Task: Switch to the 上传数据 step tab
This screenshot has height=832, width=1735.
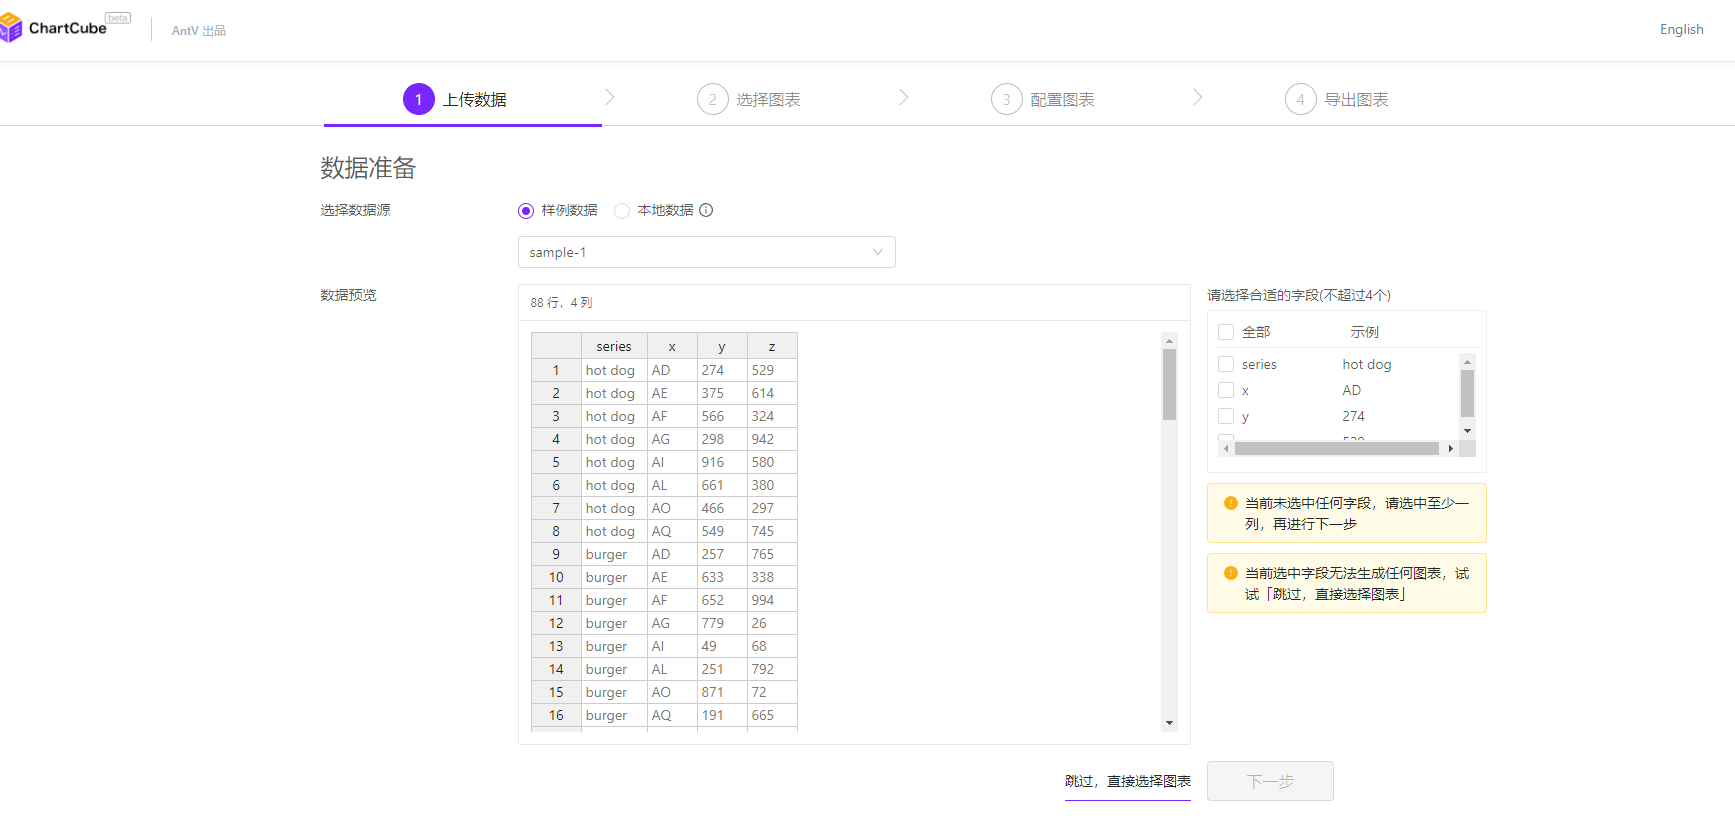Action: 463,99
